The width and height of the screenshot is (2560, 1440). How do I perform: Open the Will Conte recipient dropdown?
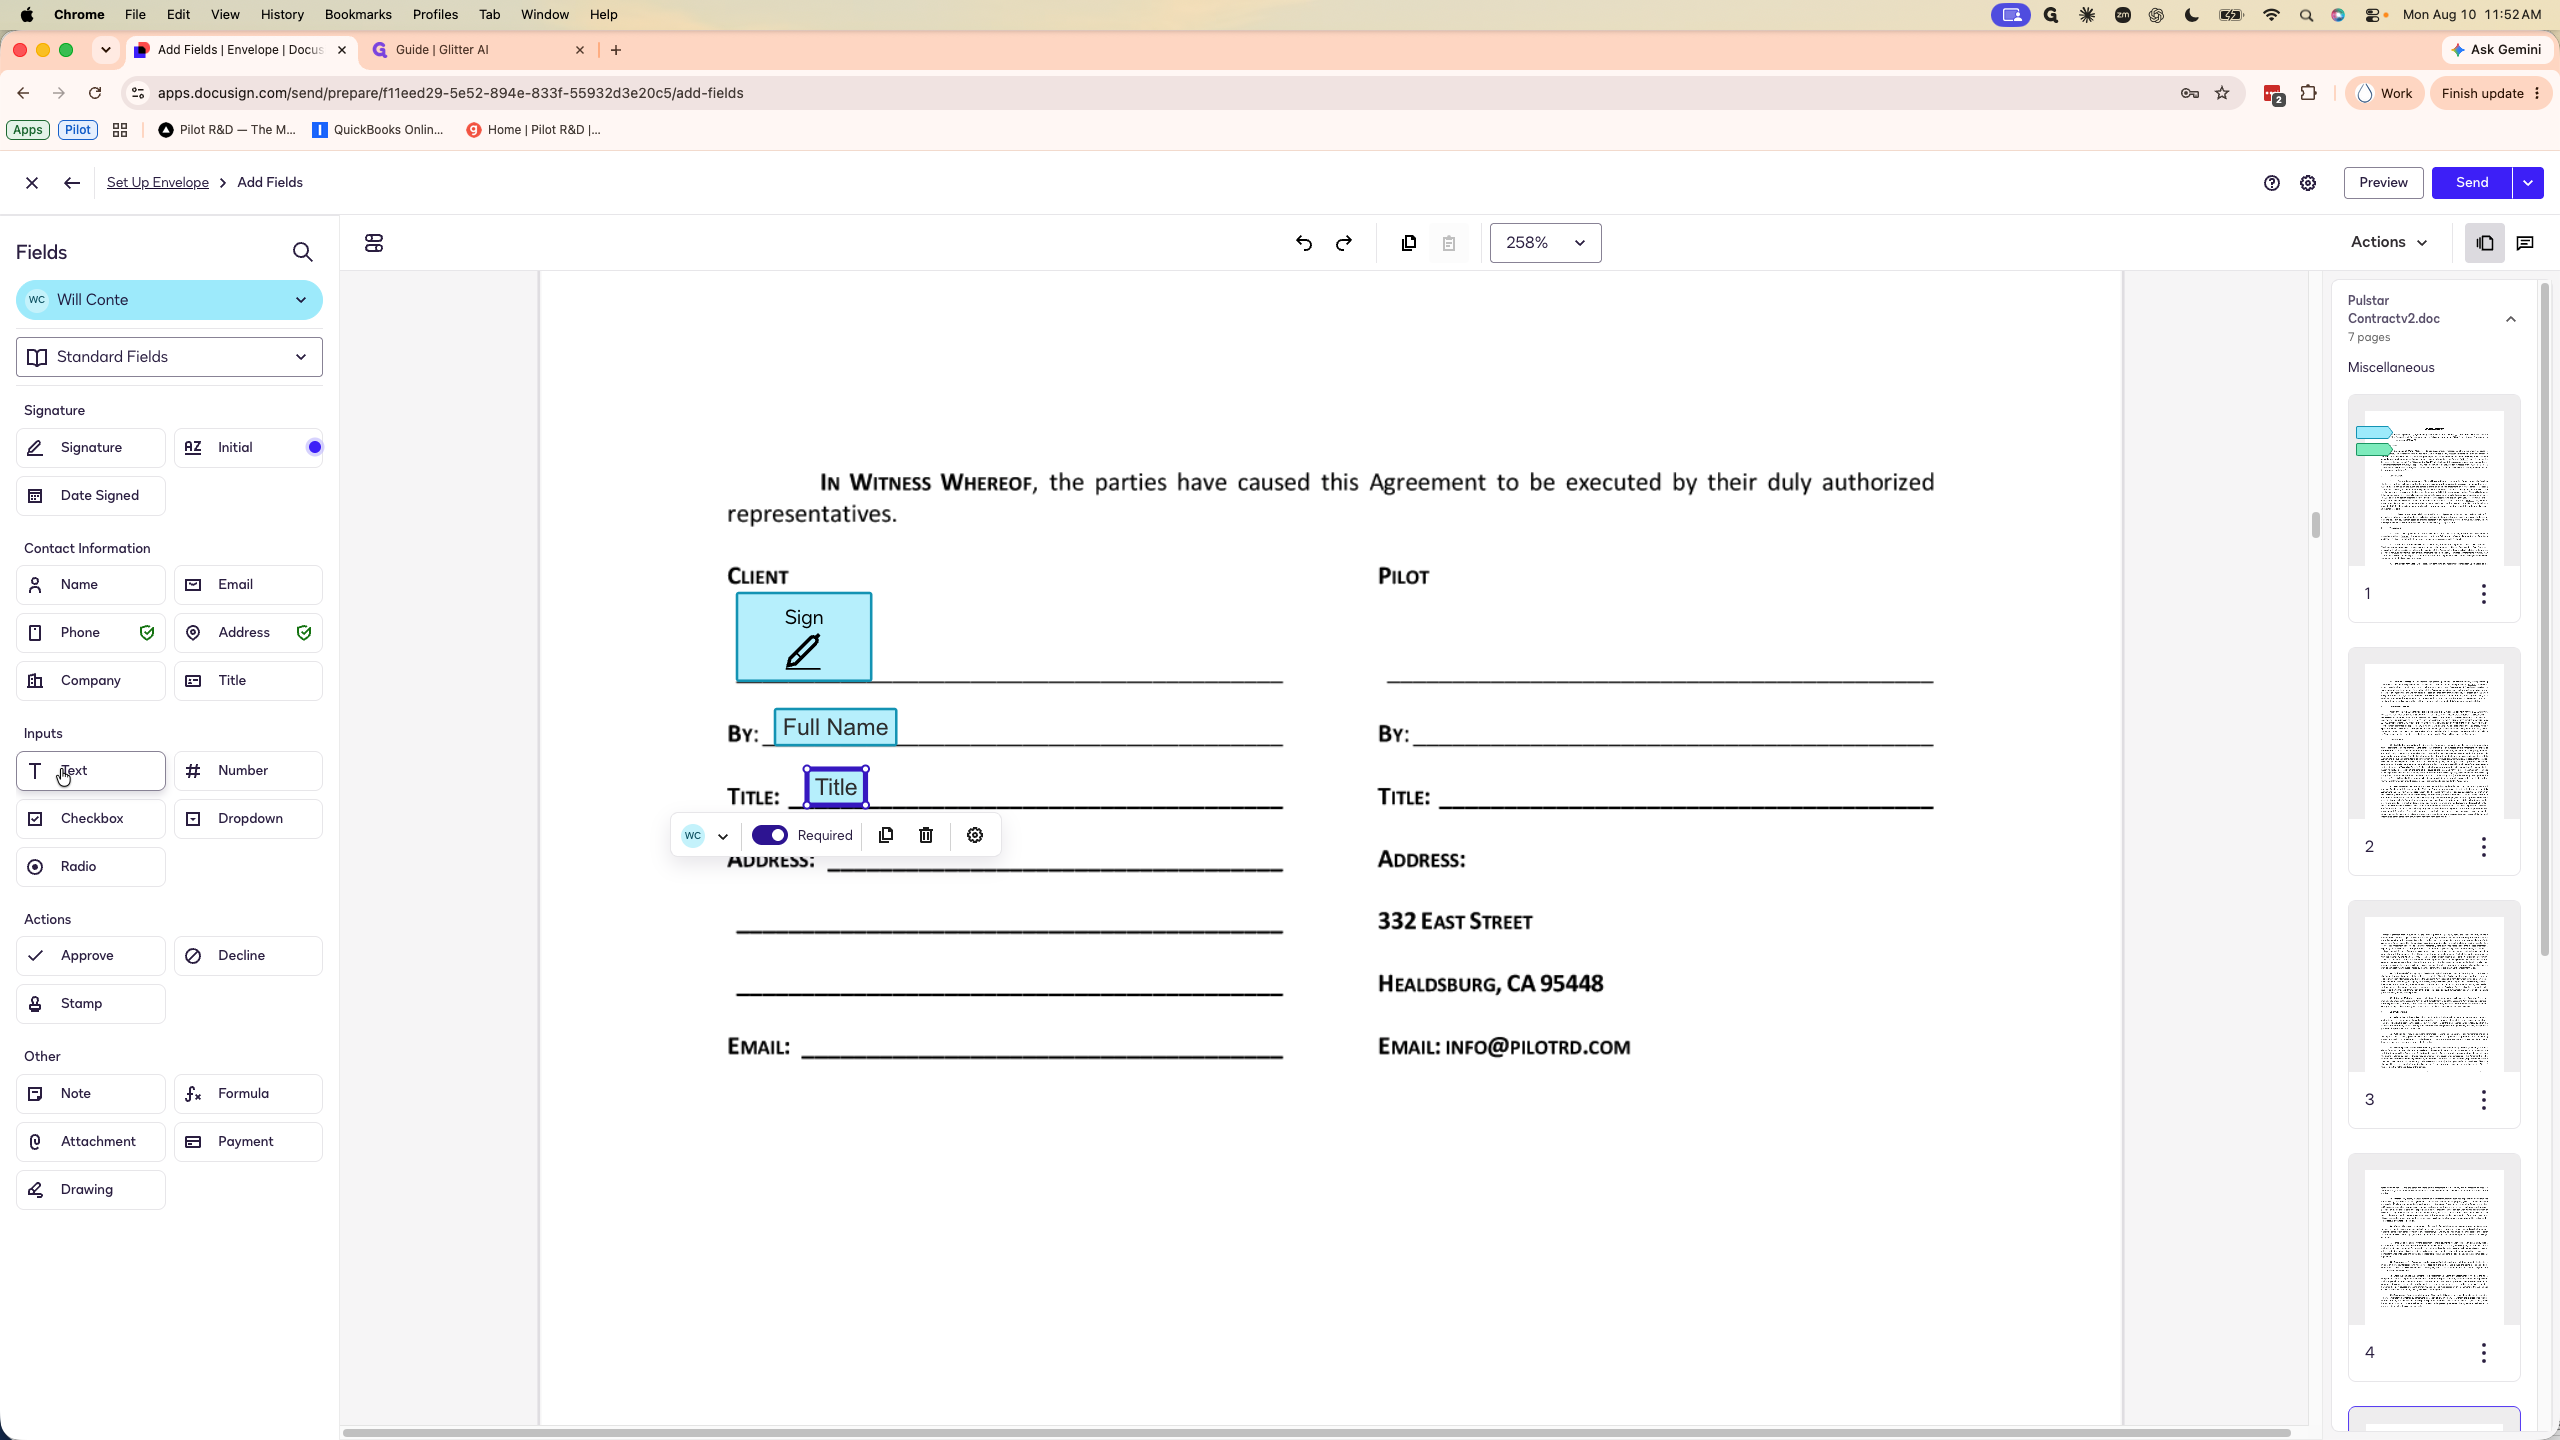(x=169, y=300)
